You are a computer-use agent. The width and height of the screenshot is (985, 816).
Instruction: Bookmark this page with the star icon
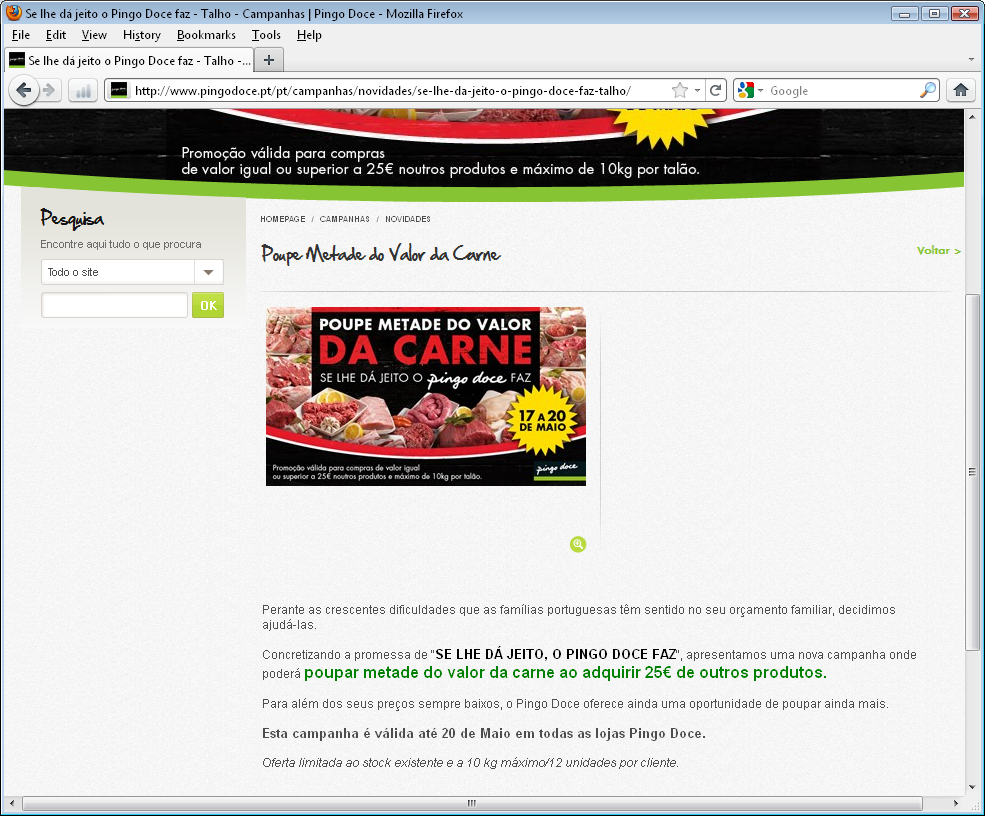coord(680,90)
